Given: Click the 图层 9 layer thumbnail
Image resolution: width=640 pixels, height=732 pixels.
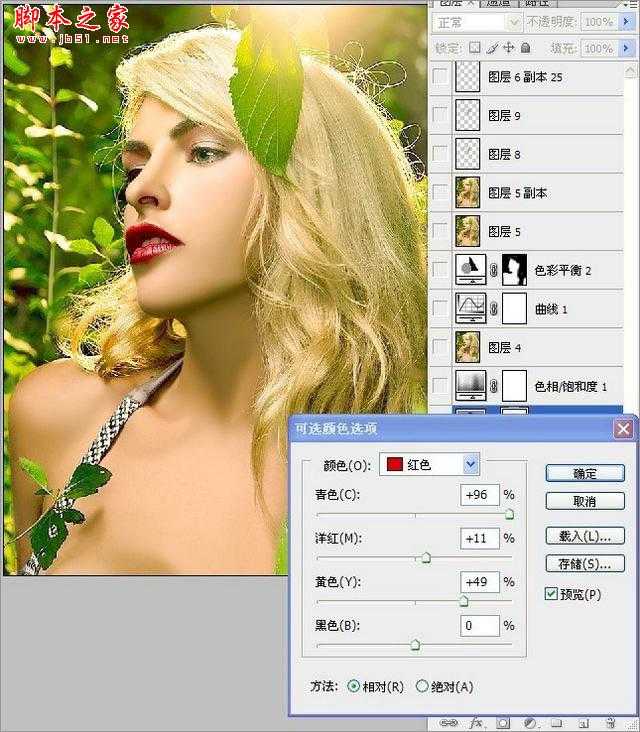Looking at the screenshot, I should (x=467, y=114).
